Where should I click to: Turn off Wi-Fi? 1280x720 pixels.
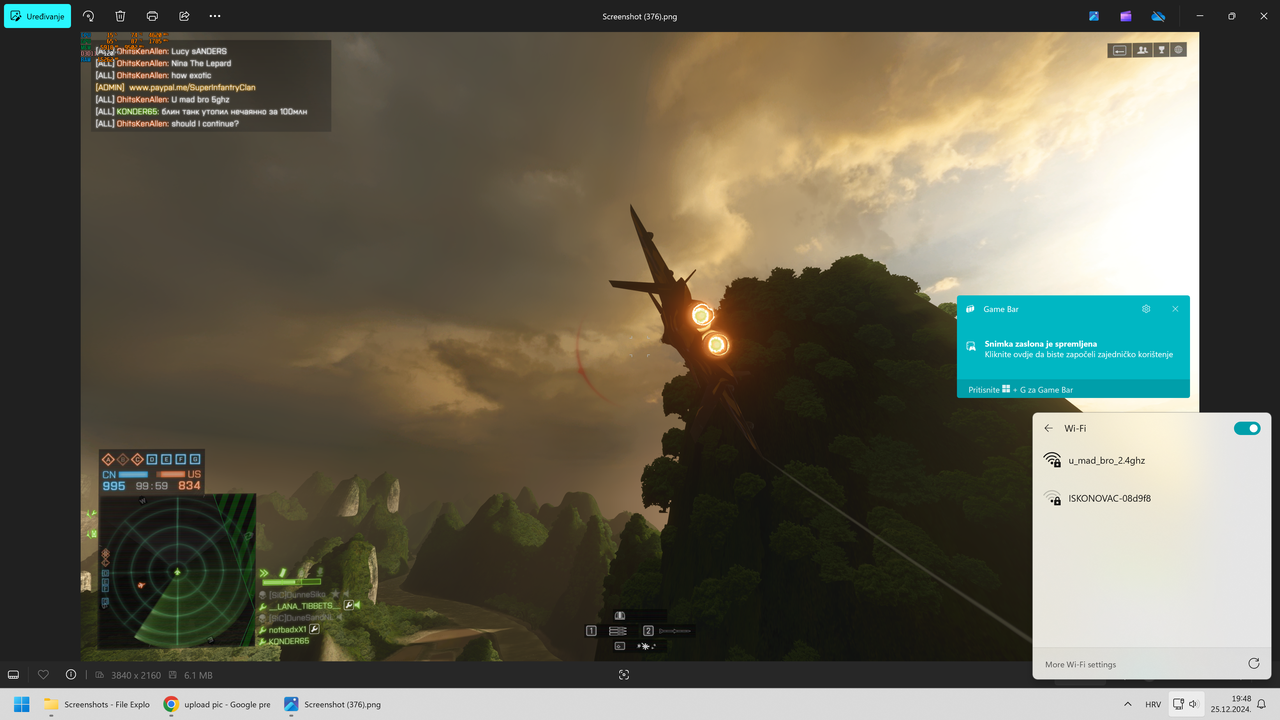point(1247,427)
